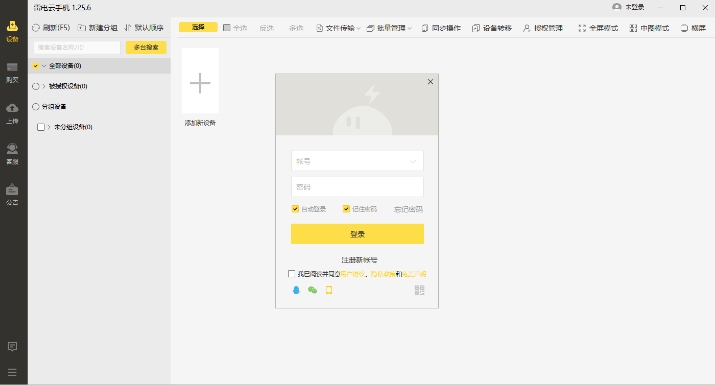Screen dimensions: 715x385
Task: Click the yellow 选择 select button
Action: point(198,27)
